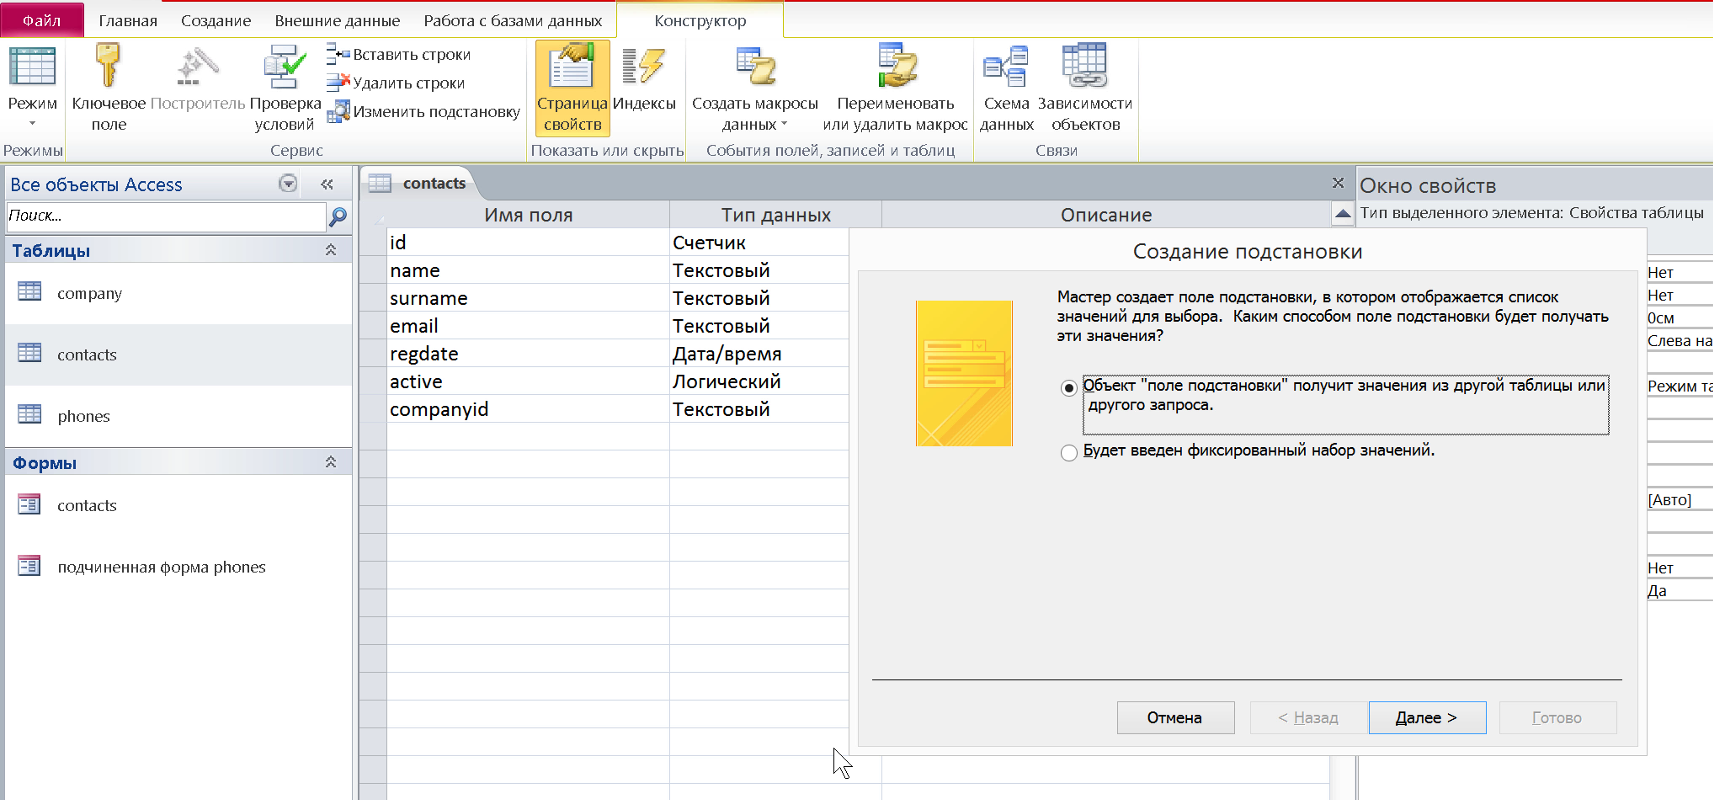This screenshot has height=800, width=1713.
Task: Select option to get values from another table
Action: click(x=1069, y=388)
